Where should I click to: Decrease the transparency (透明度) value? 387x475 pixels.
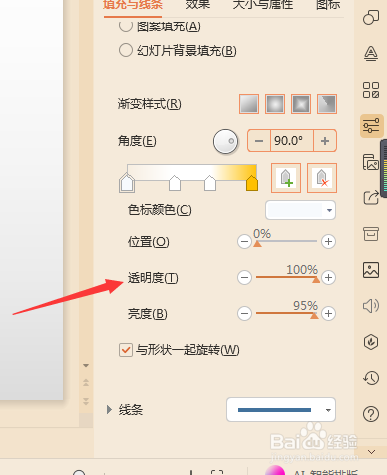tap(244, 277)
